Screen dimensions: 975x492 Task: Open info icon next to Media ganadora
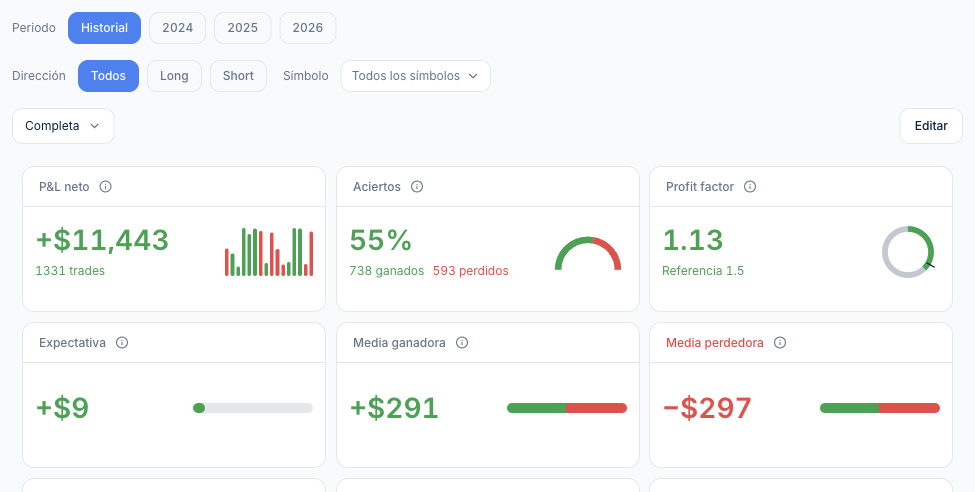click(x=462, y=343)
